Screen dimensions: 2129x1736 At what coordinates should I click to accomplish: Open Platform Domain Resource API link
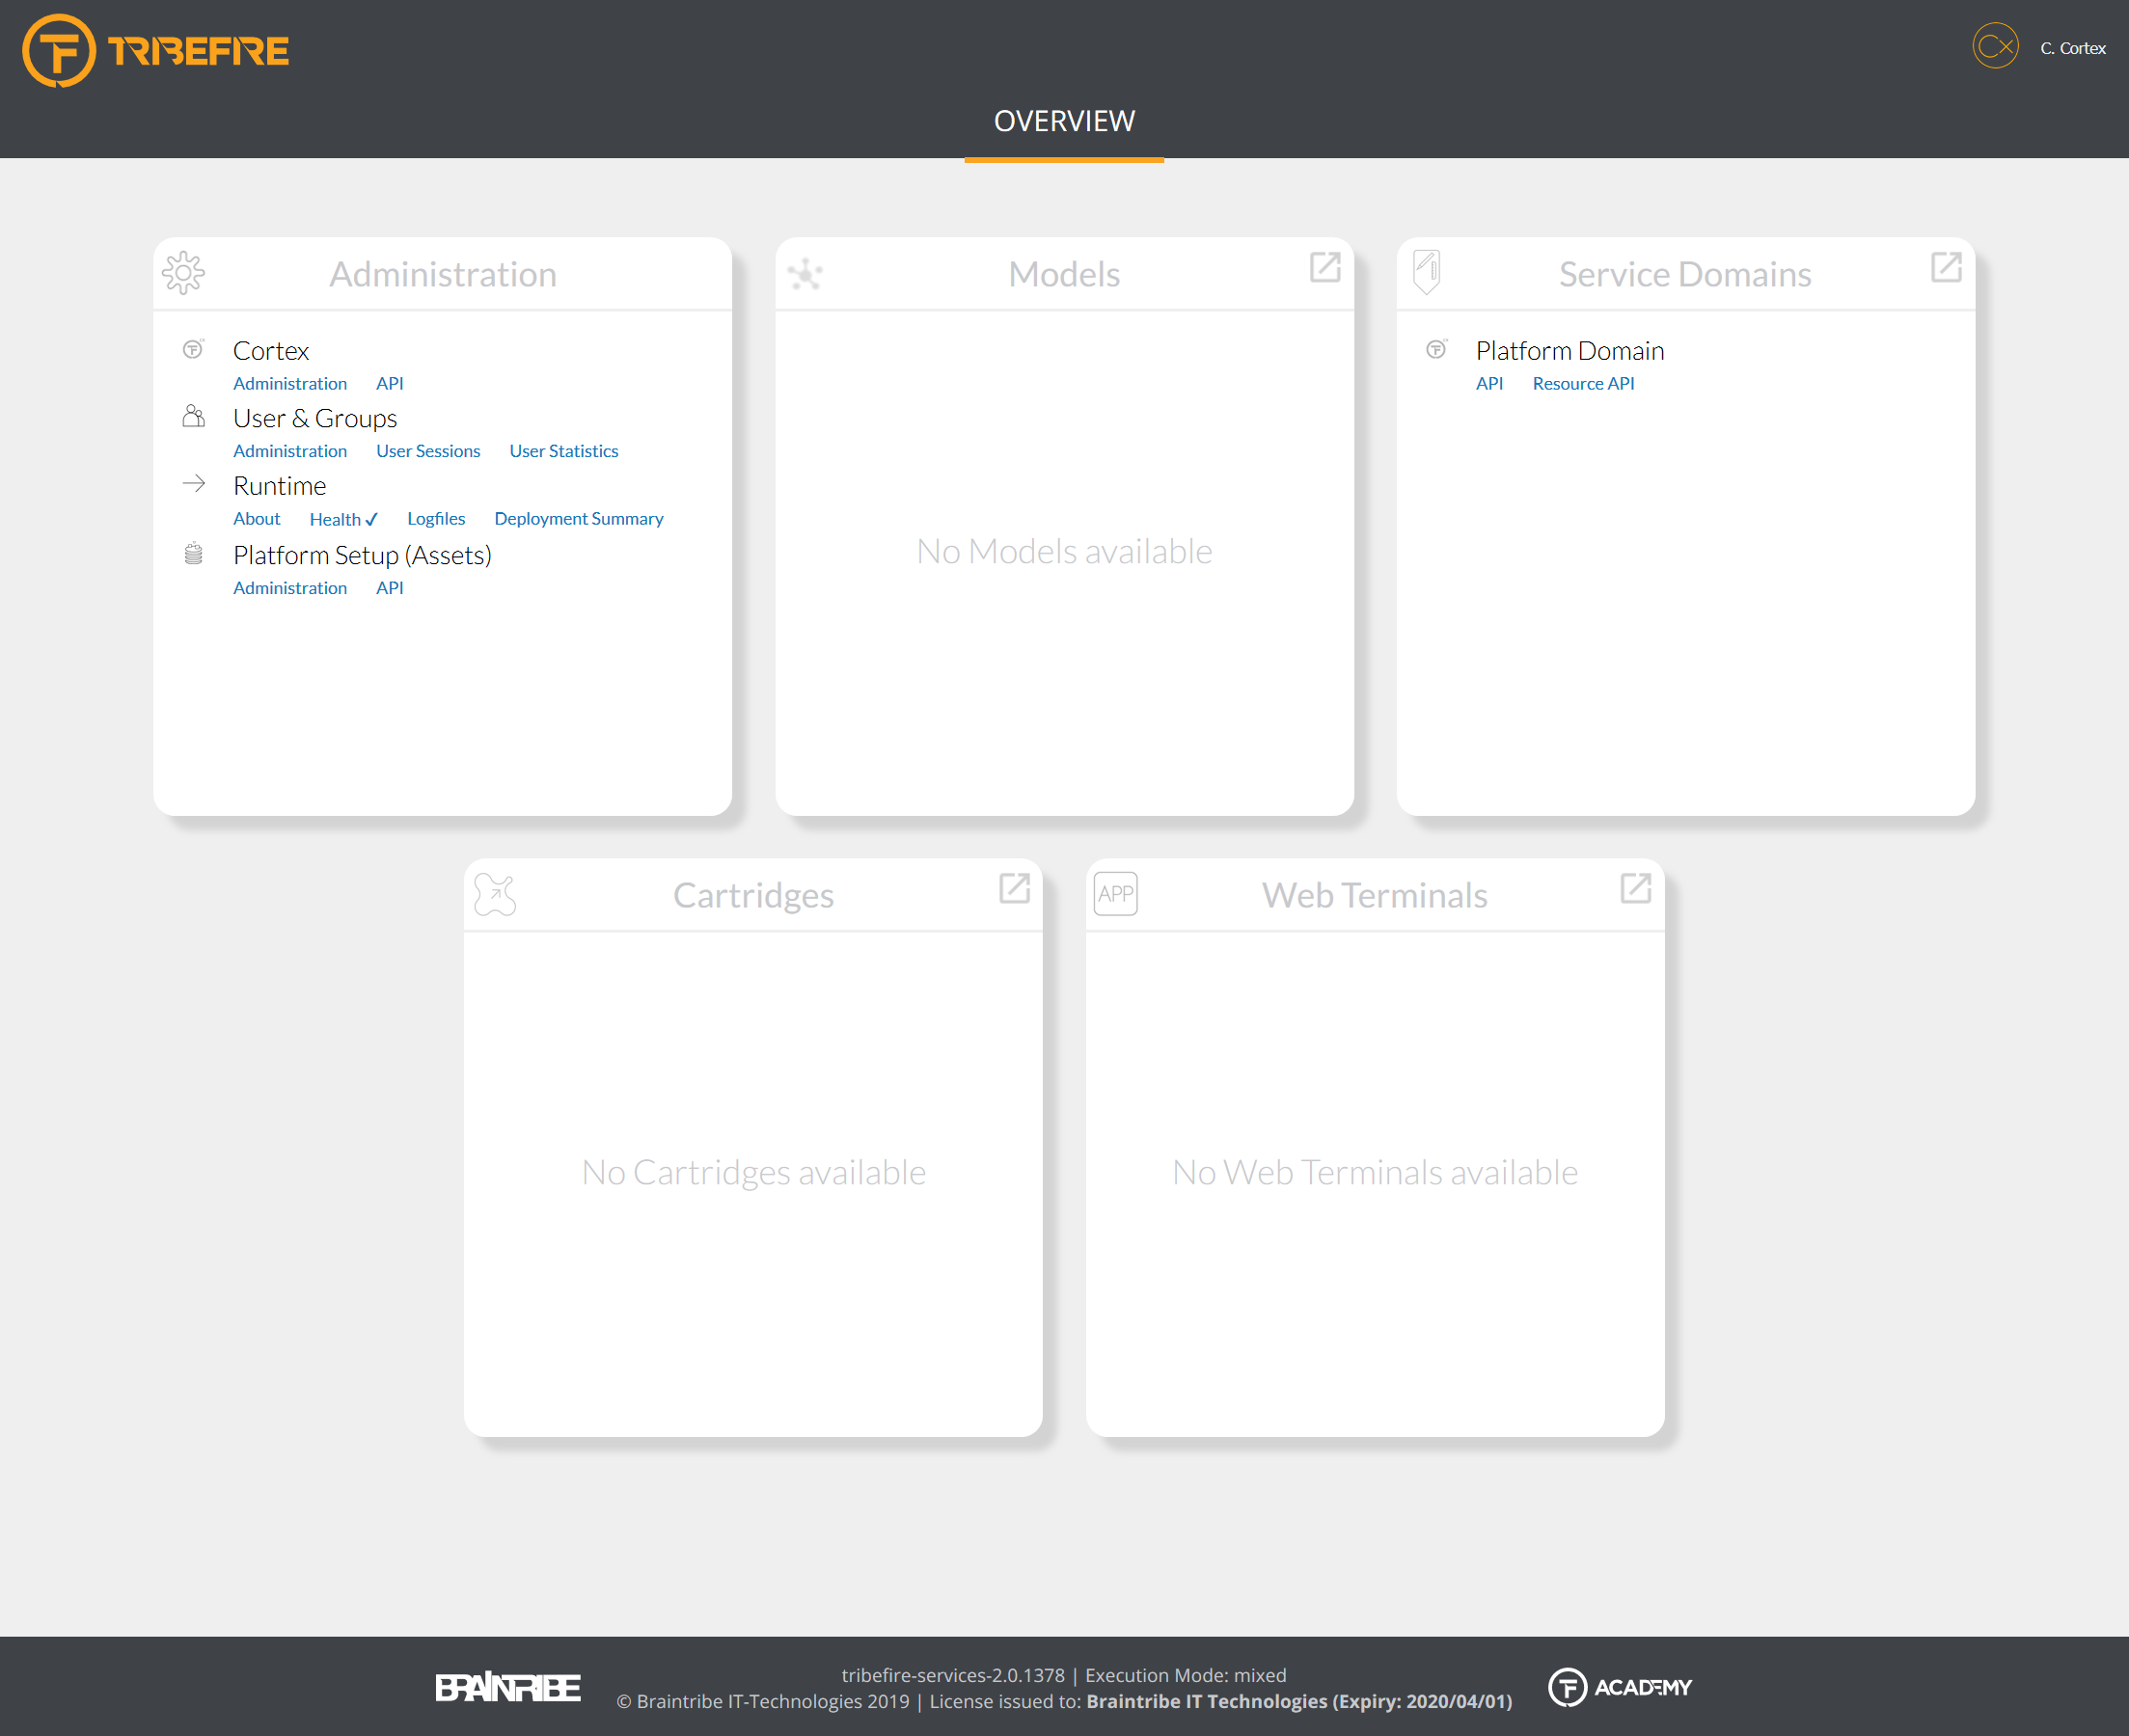[x=1583, y=384]
